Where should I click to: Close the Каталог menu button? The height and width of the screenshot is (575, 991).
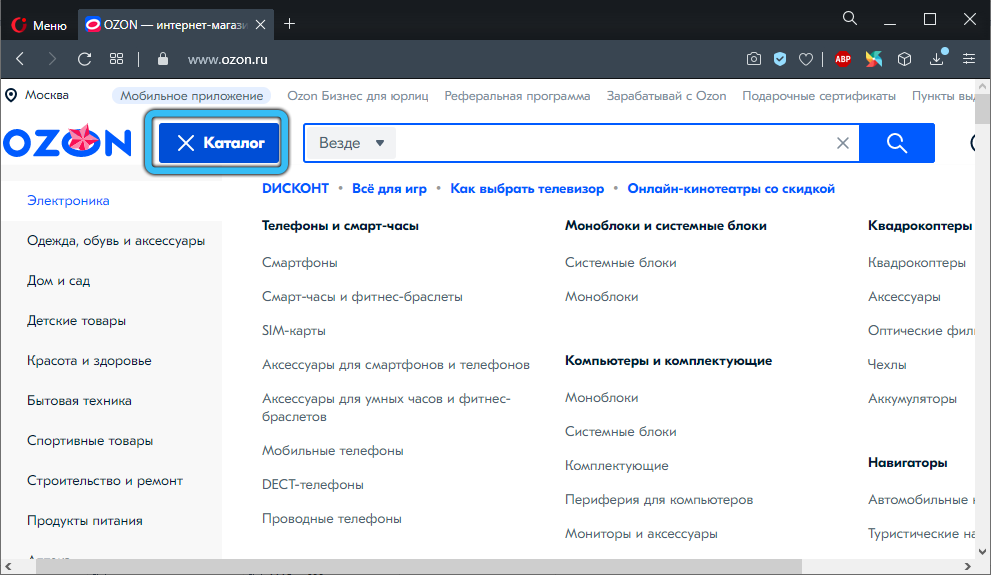pos(219,143)
